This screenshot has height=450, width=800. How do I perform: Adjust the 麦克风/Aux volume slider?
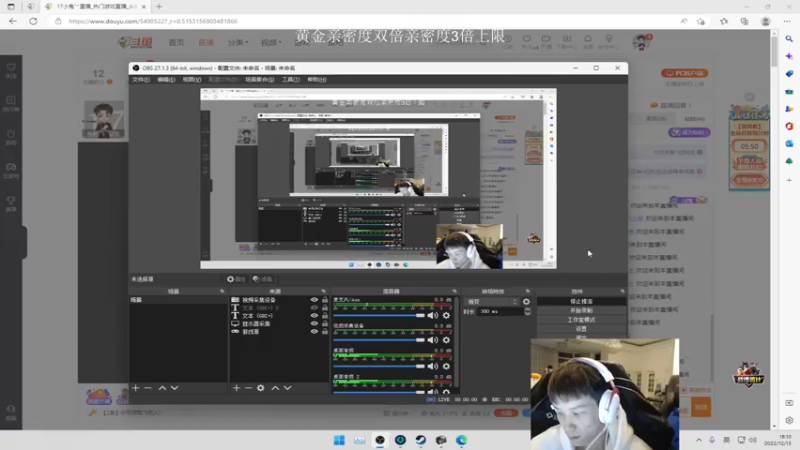point(379,315)
